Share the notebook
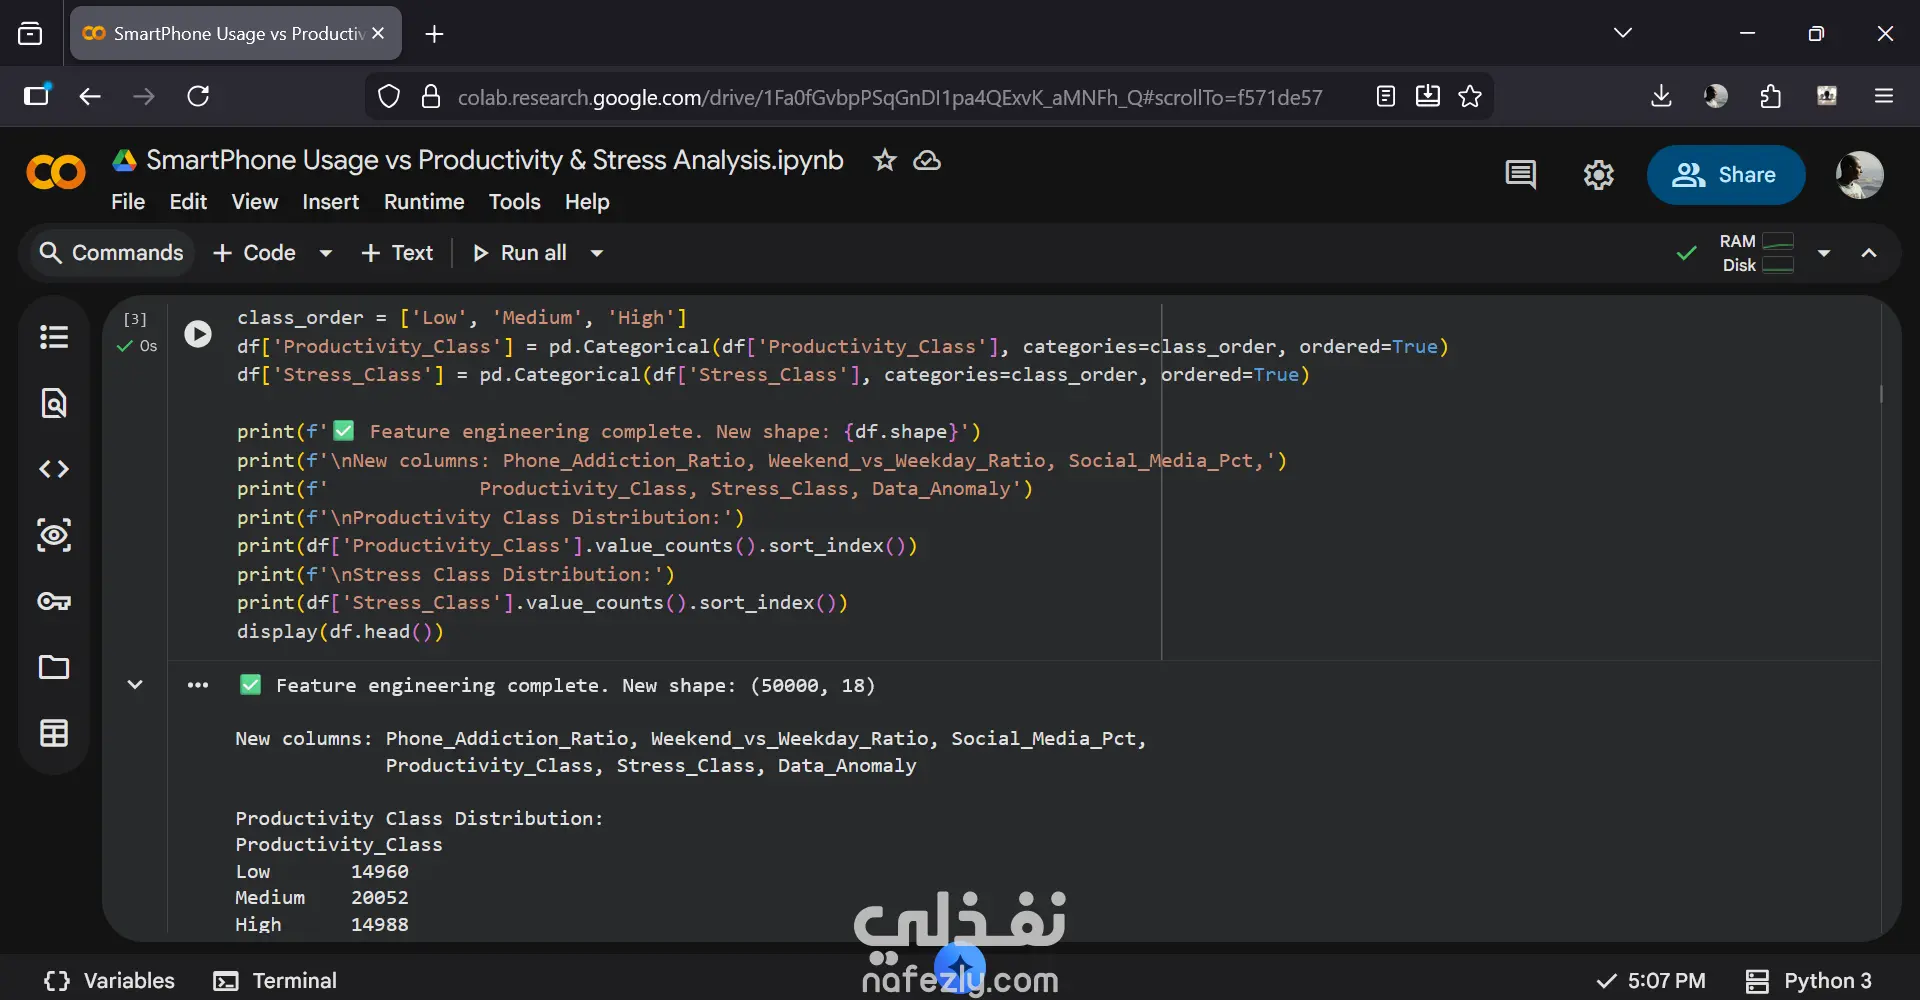Image resolution: width=1920 pixels, height=1000 pixels. click(1725, 175)
